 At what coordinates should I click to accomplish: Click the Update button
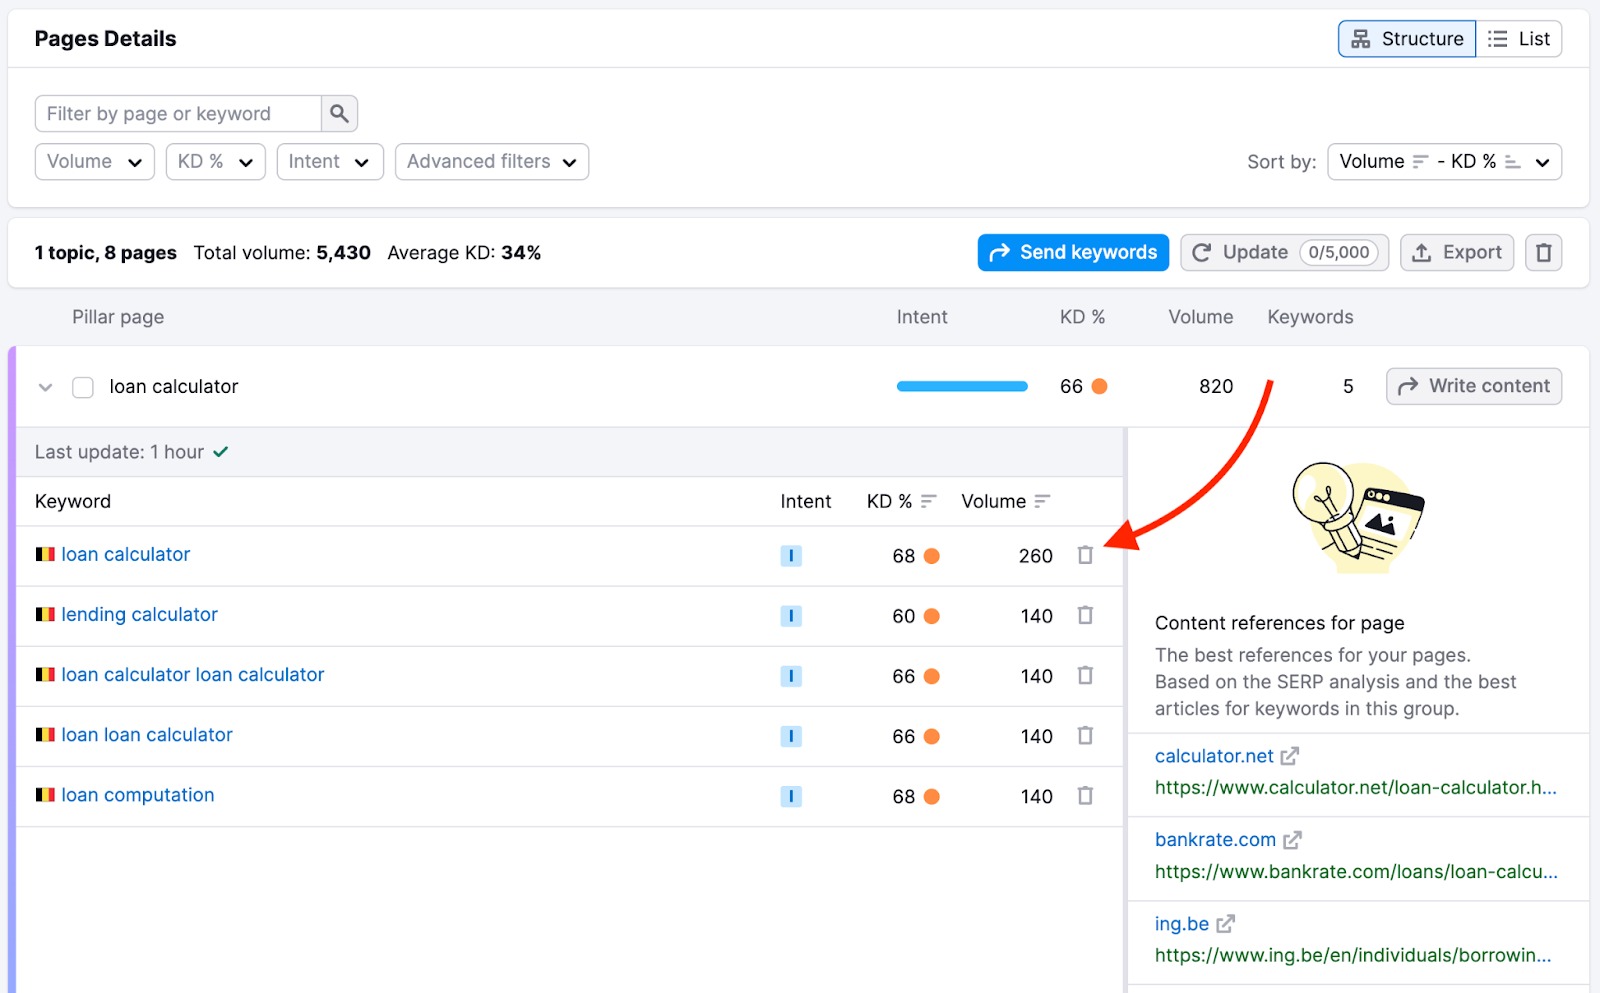1284,253
